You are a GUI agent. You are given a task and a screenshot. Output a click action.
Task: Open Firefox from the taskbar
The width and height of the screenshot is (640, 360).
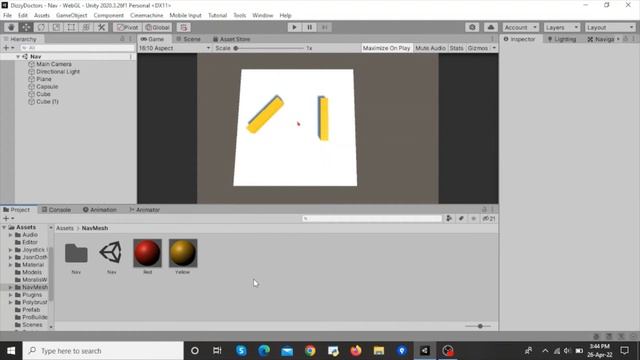(356, 351)
